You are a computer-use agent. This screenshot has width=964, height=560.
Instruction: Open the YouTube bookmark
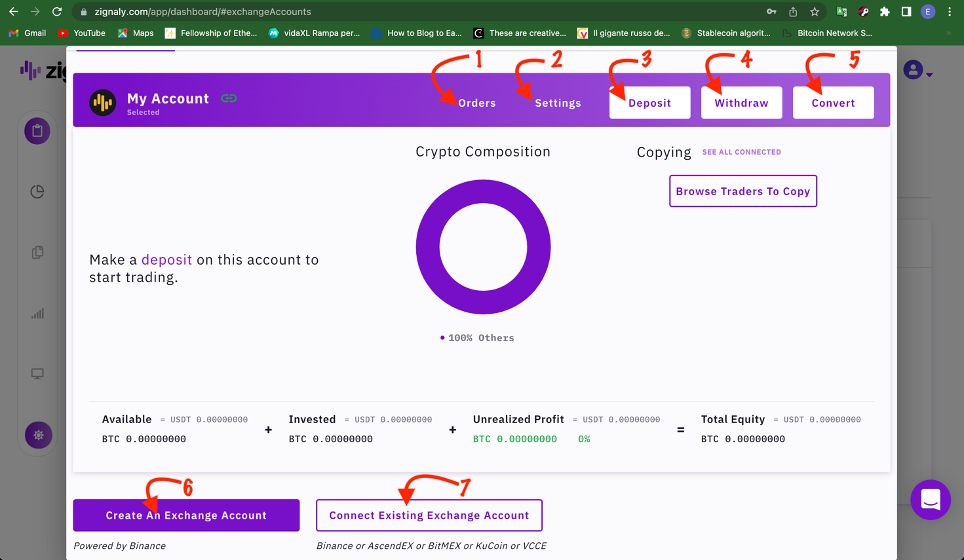(81, 33)
